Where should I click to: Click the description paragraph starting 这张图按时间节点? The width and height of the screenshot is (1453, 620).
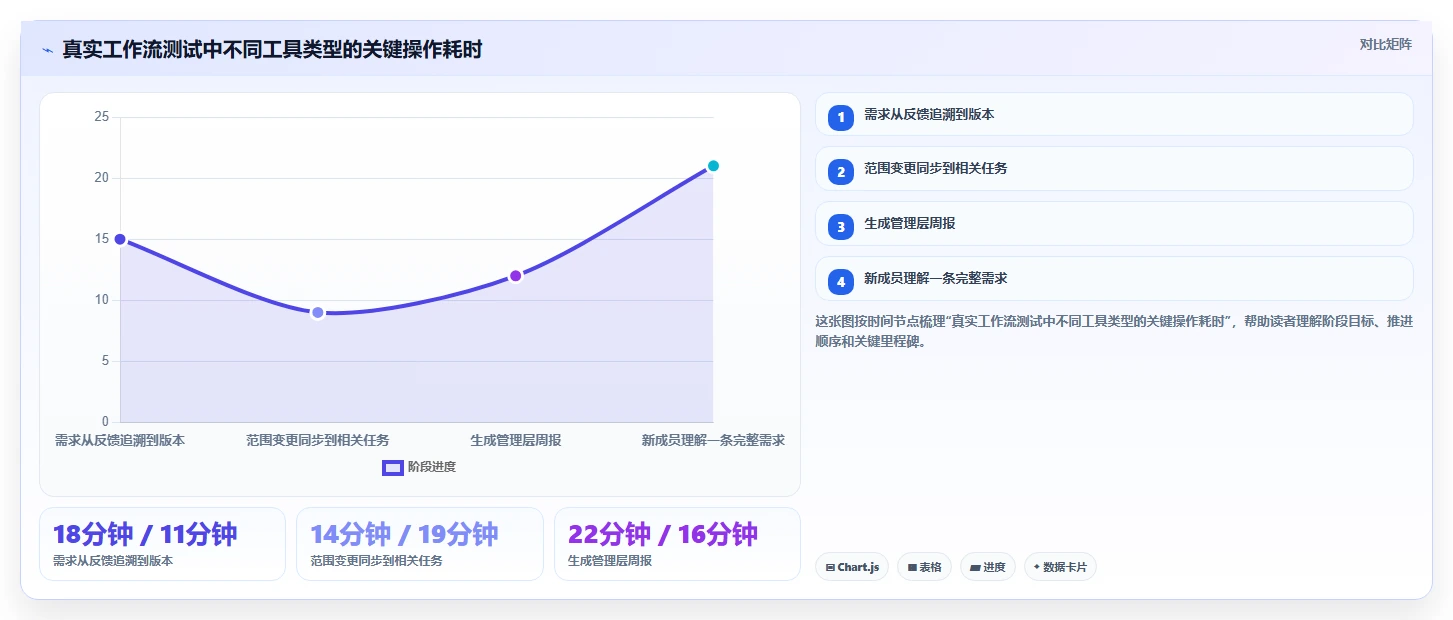tap(1114, 331)
